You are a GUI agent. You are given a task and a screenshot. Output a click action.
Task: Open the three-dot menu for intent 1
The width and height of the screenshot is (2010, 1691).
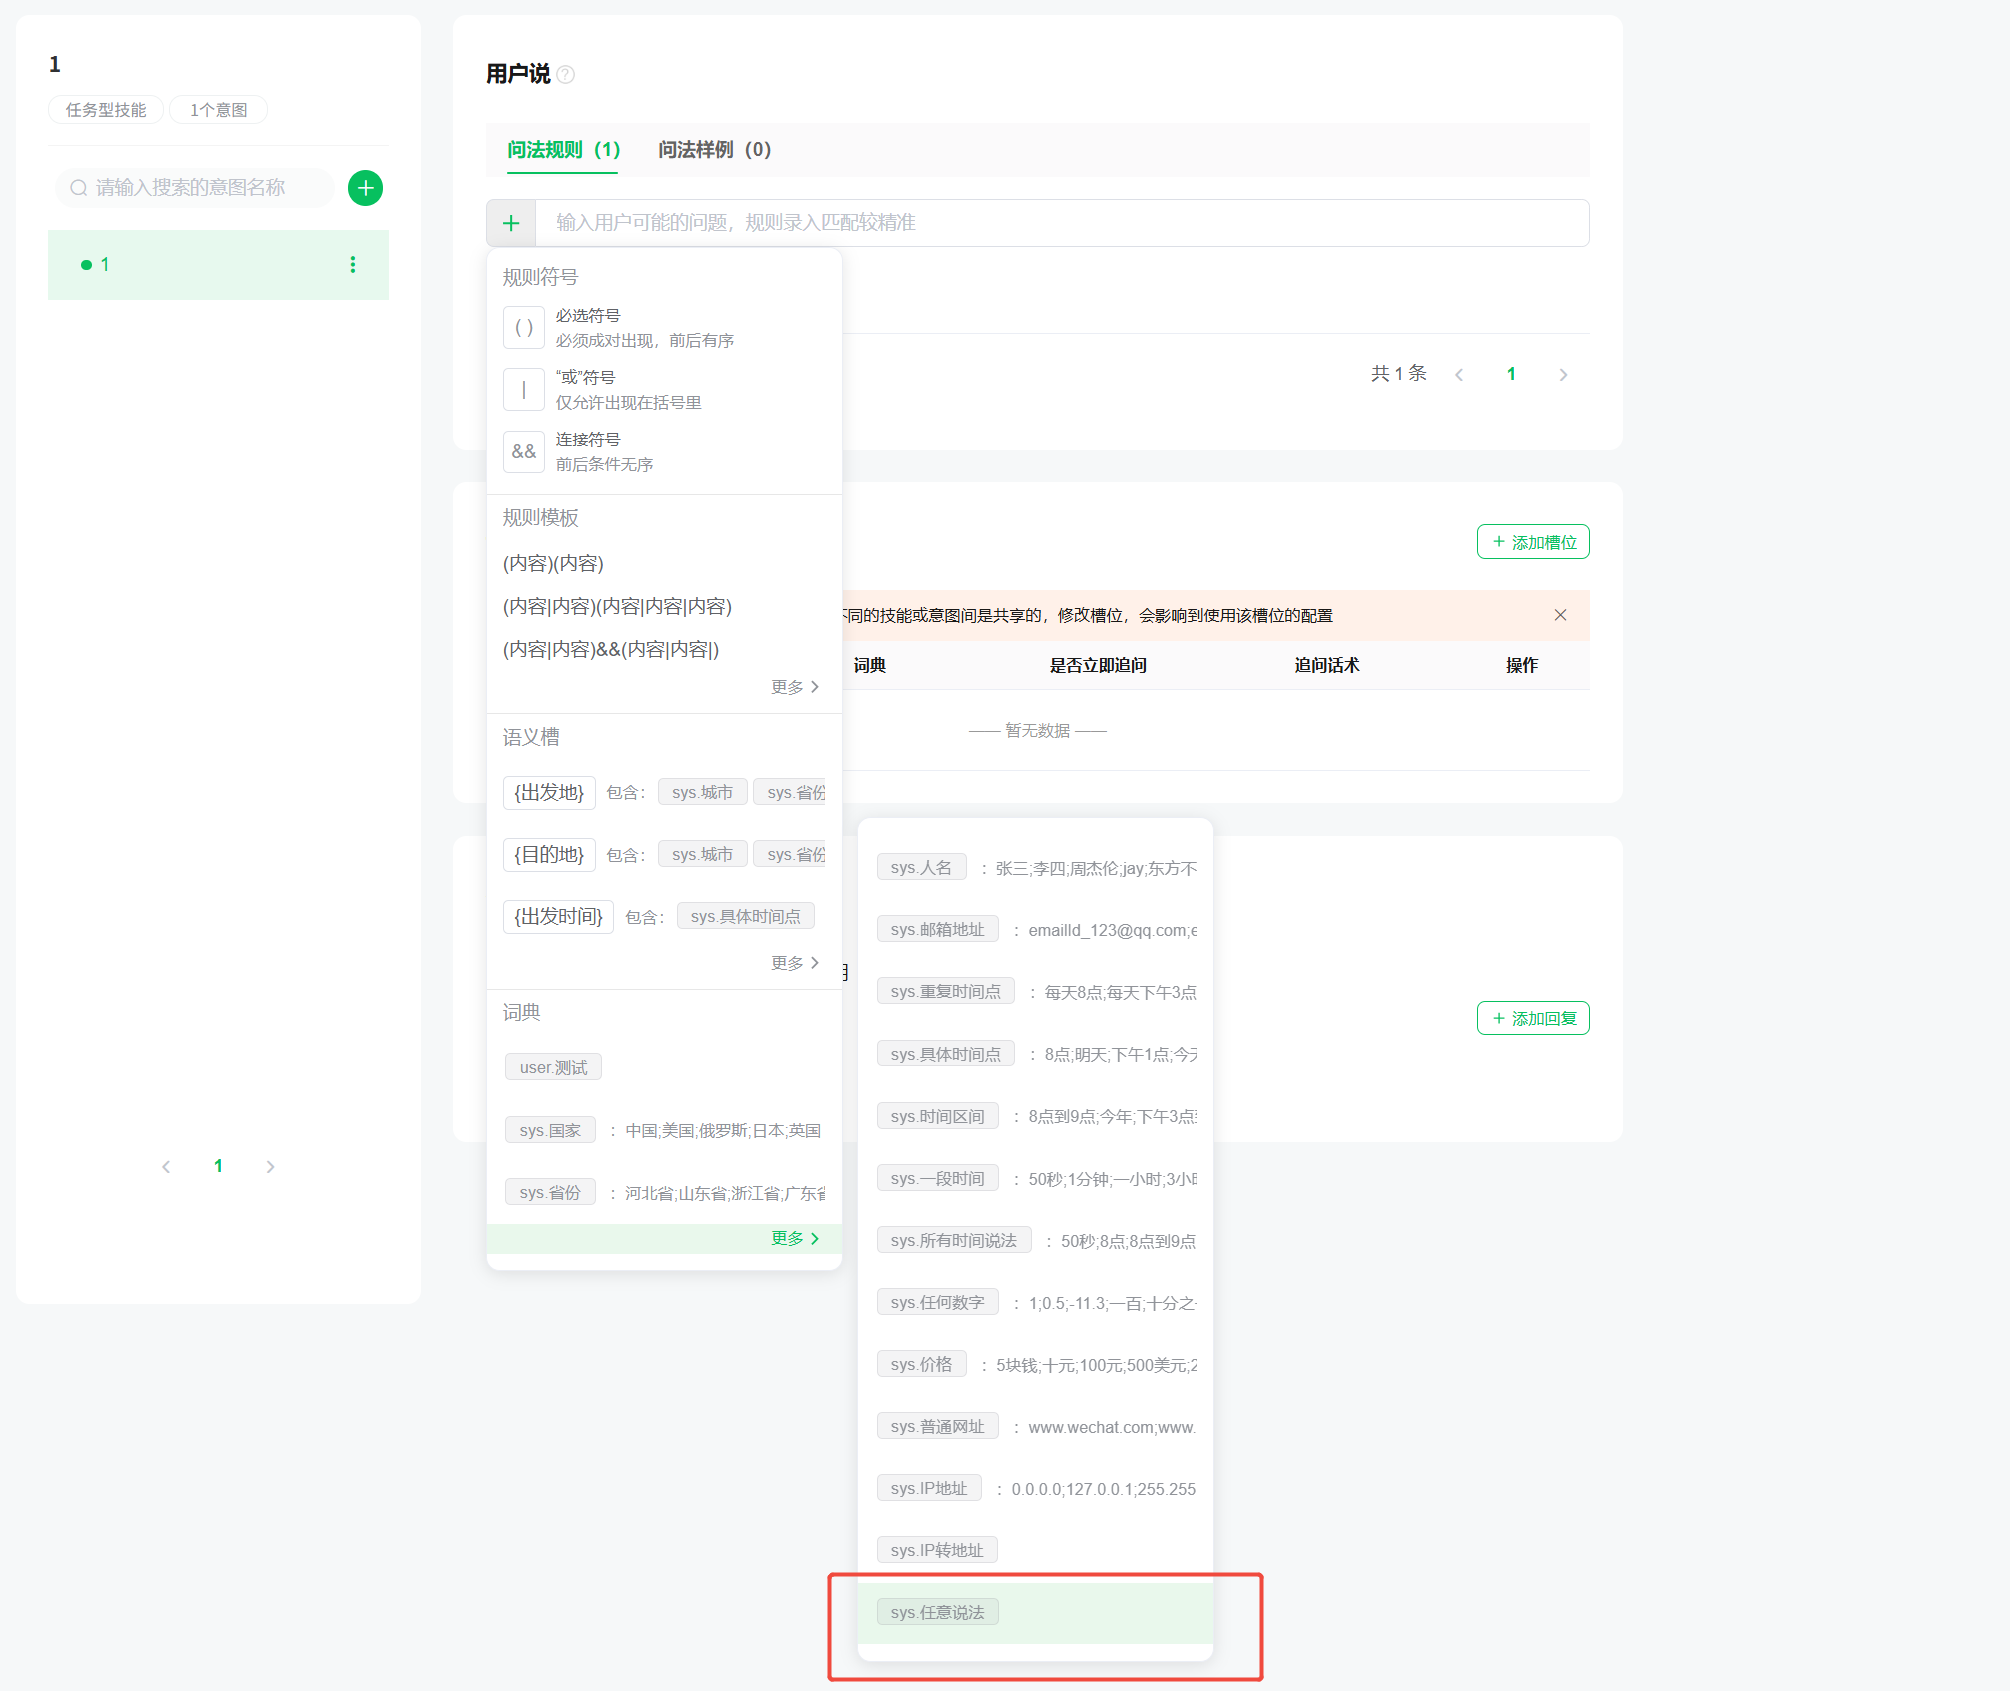pyautogui.click(x=352, y=264)
